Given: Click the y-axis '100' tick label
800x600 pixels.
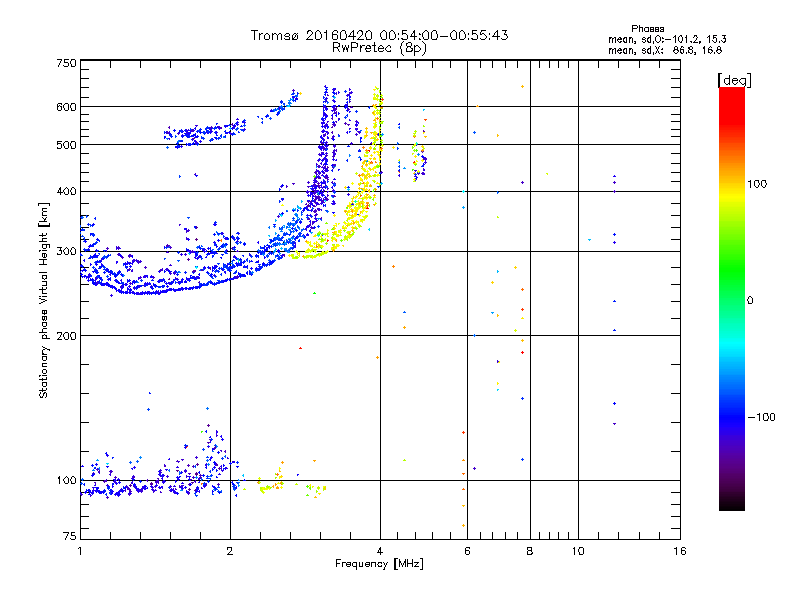Looking at the screenshot, I should (x=66, y=481).
